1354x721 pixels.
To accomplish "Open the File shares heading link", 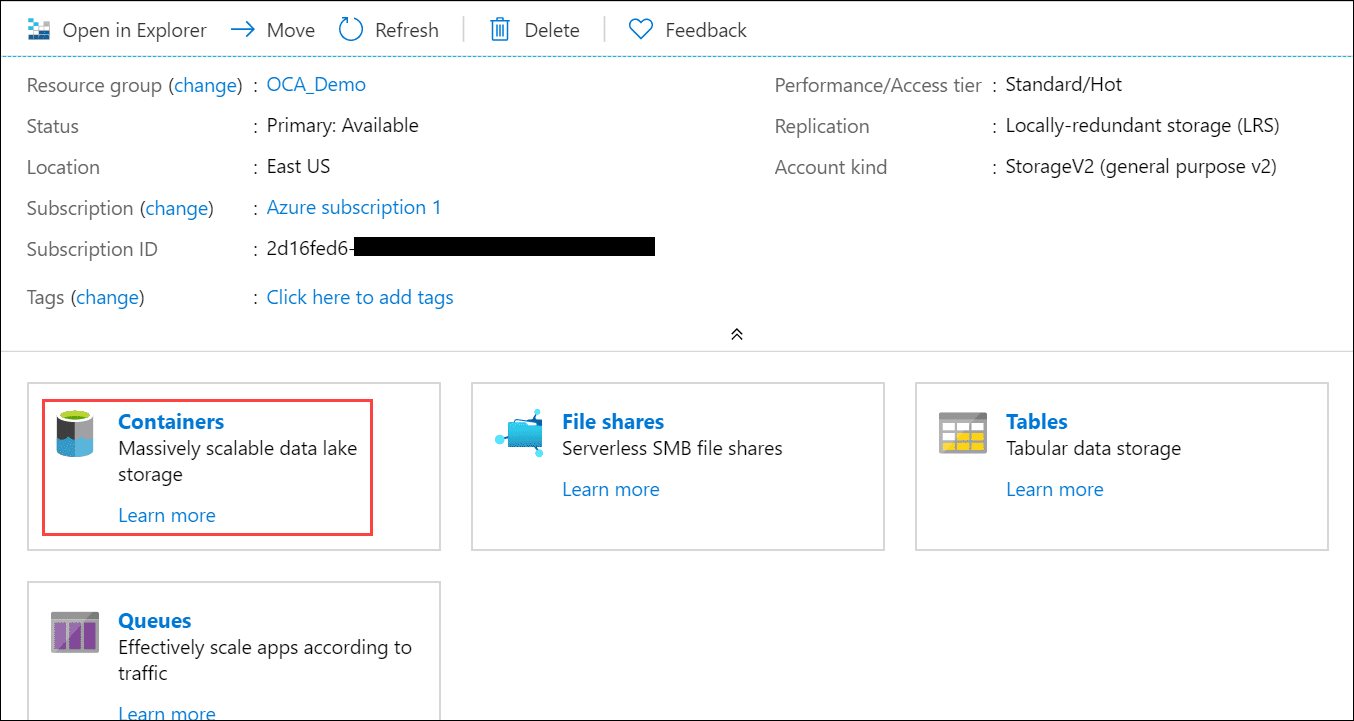I will tap(613, 422).
